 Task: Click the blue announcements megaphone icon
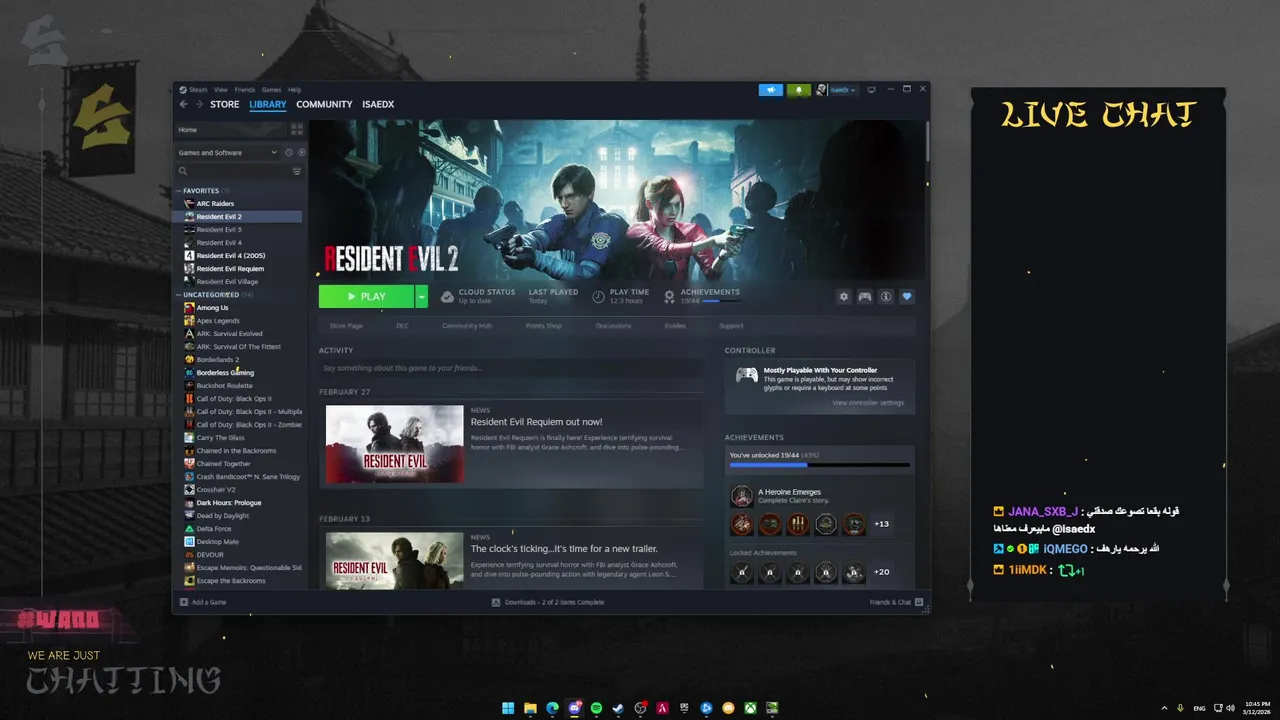tap(770, 90)
